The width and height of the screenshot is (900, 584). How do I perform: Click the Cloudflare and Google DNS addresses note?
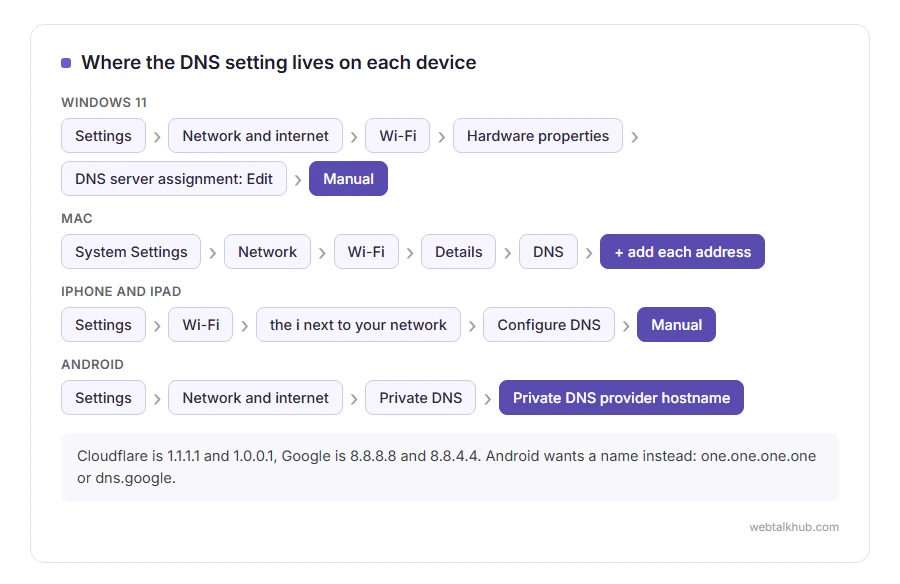click(450, 467)
